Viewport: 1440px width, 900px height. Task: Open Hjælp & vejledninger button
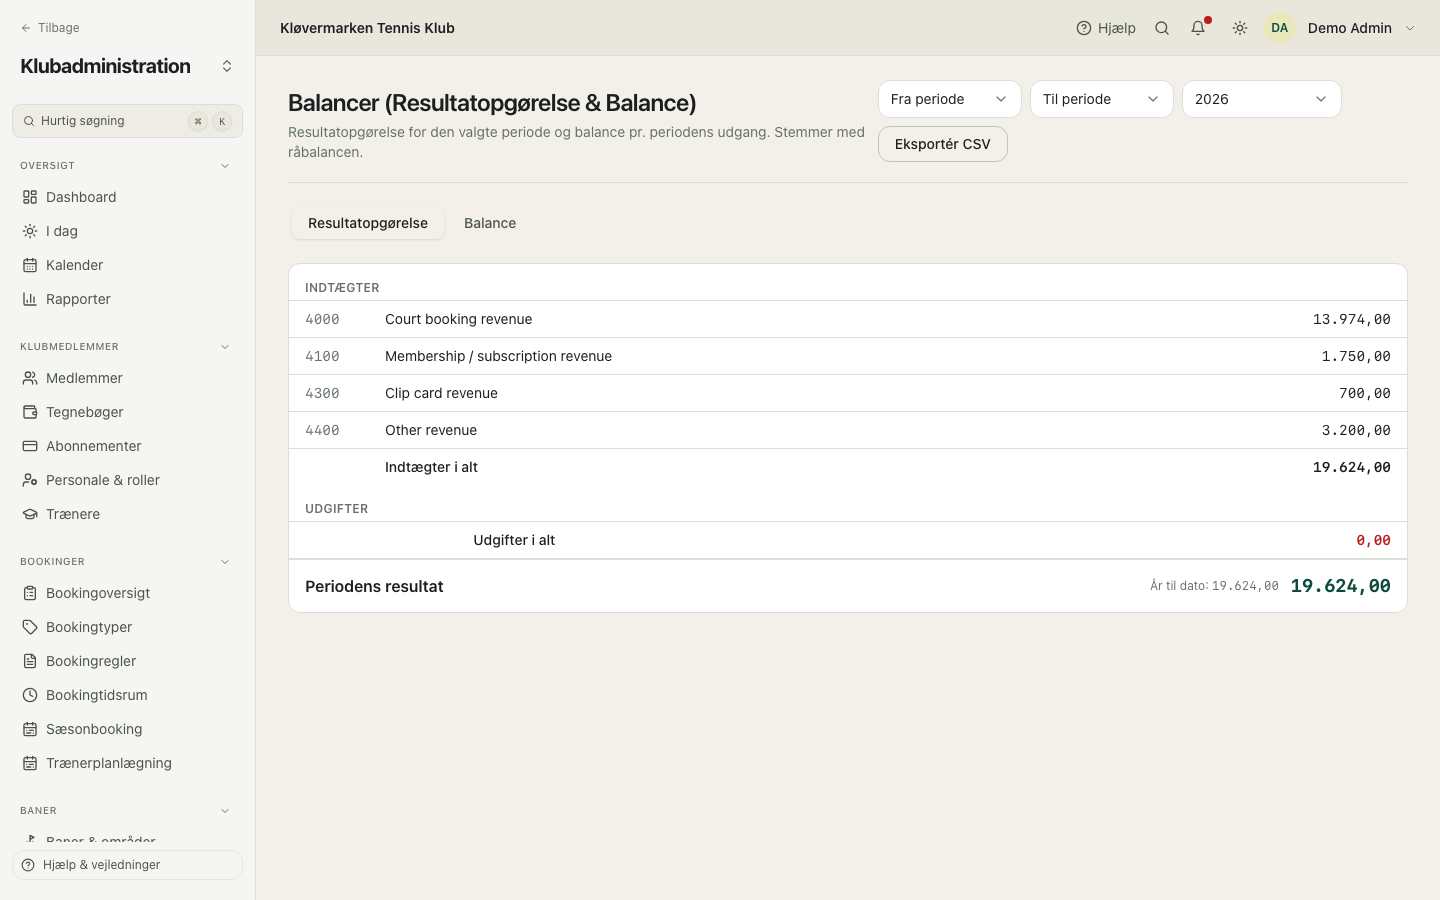point(127,865)
